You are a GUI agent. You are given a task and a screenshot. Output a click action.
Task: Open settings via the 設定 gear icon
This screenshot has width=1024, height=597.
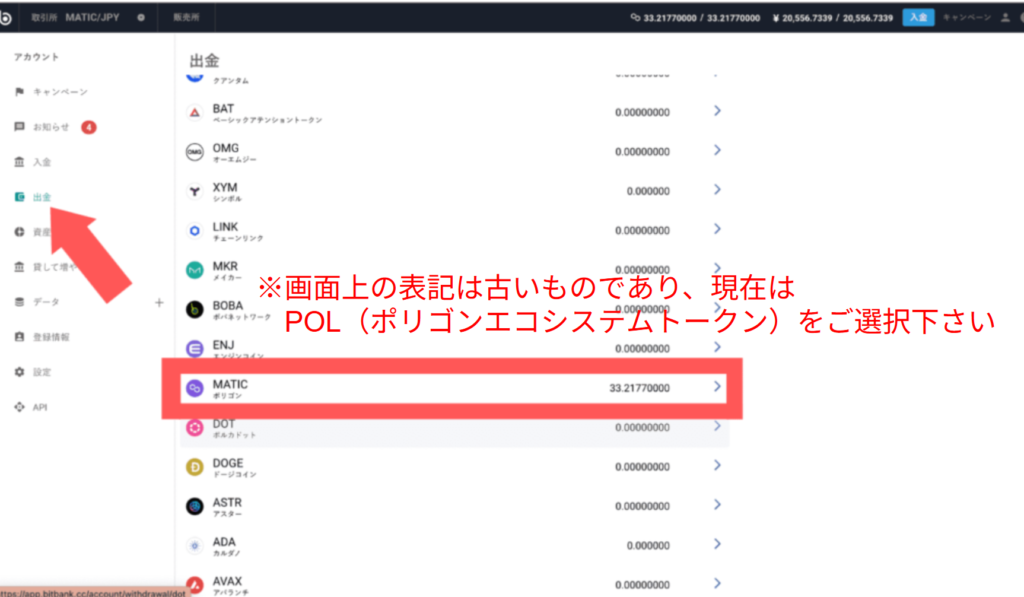tap(20, 372)
